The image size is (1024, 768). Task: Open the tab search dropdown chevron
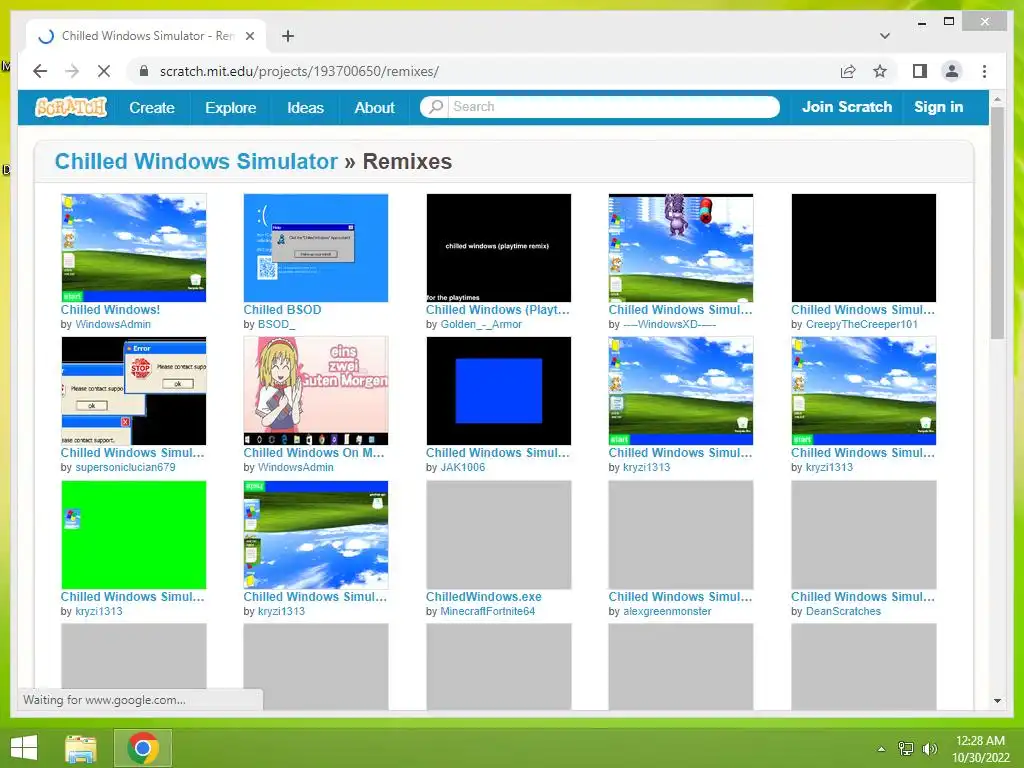885,36
